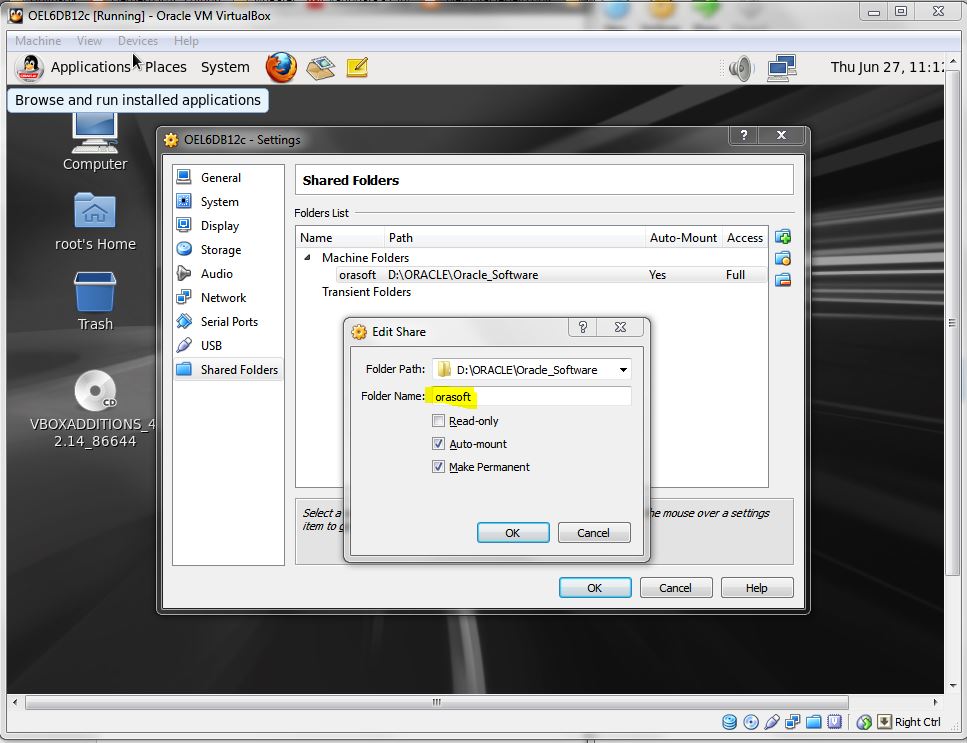Click the optical disk status bar icon
Viewport: 967px width, 743px height.
coord(751,722)
